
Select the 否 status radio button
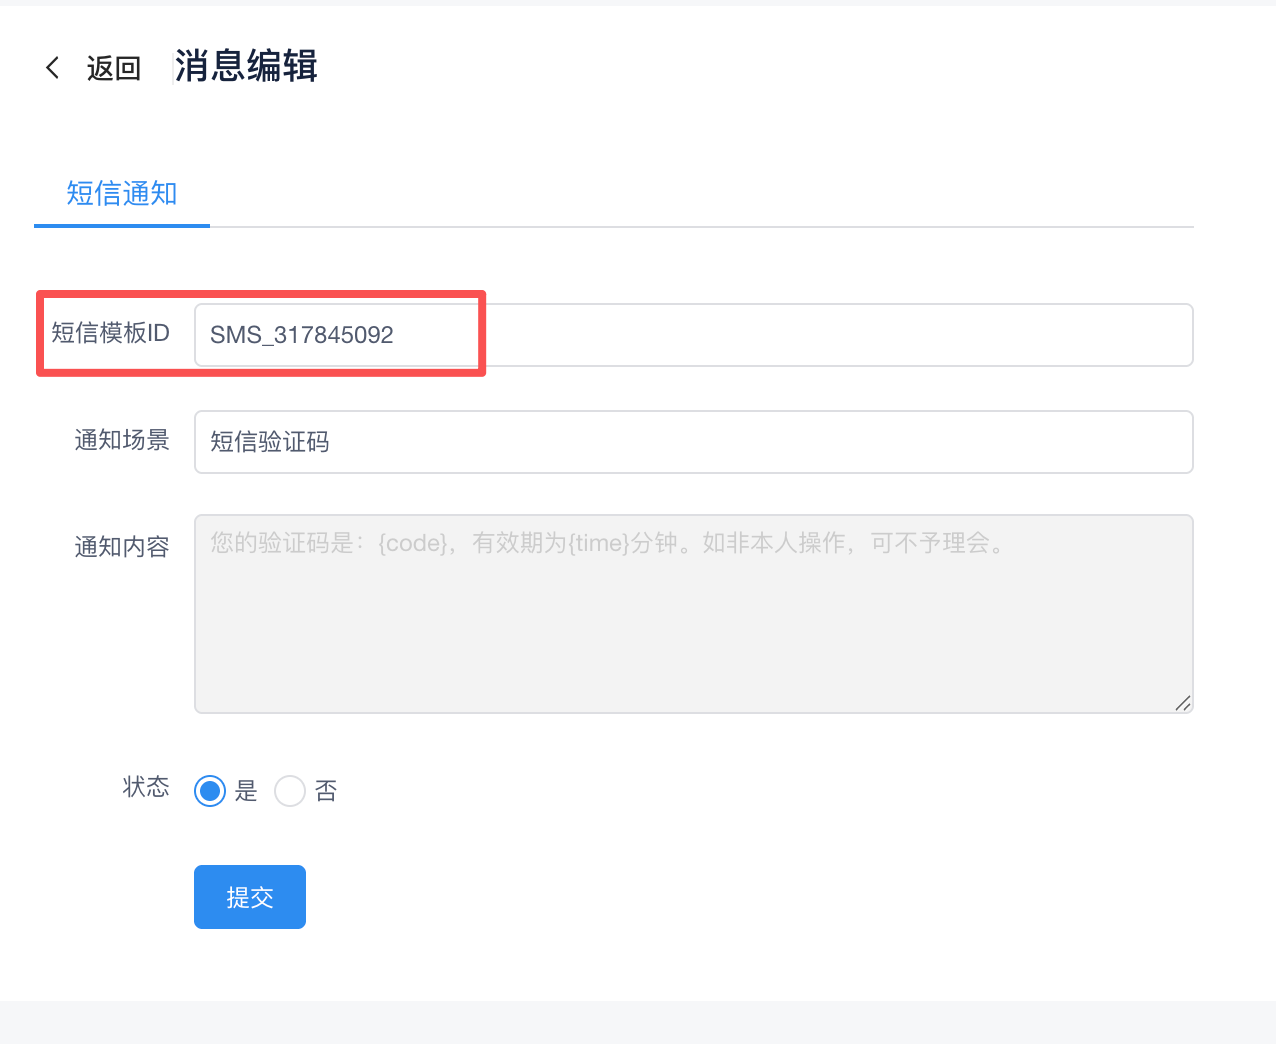[290, 791]
